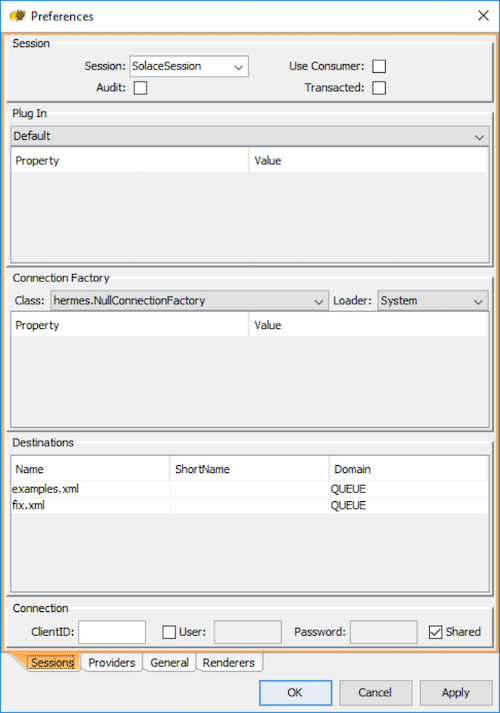Open the General tab
500x713 pixels.
[170, 663]
